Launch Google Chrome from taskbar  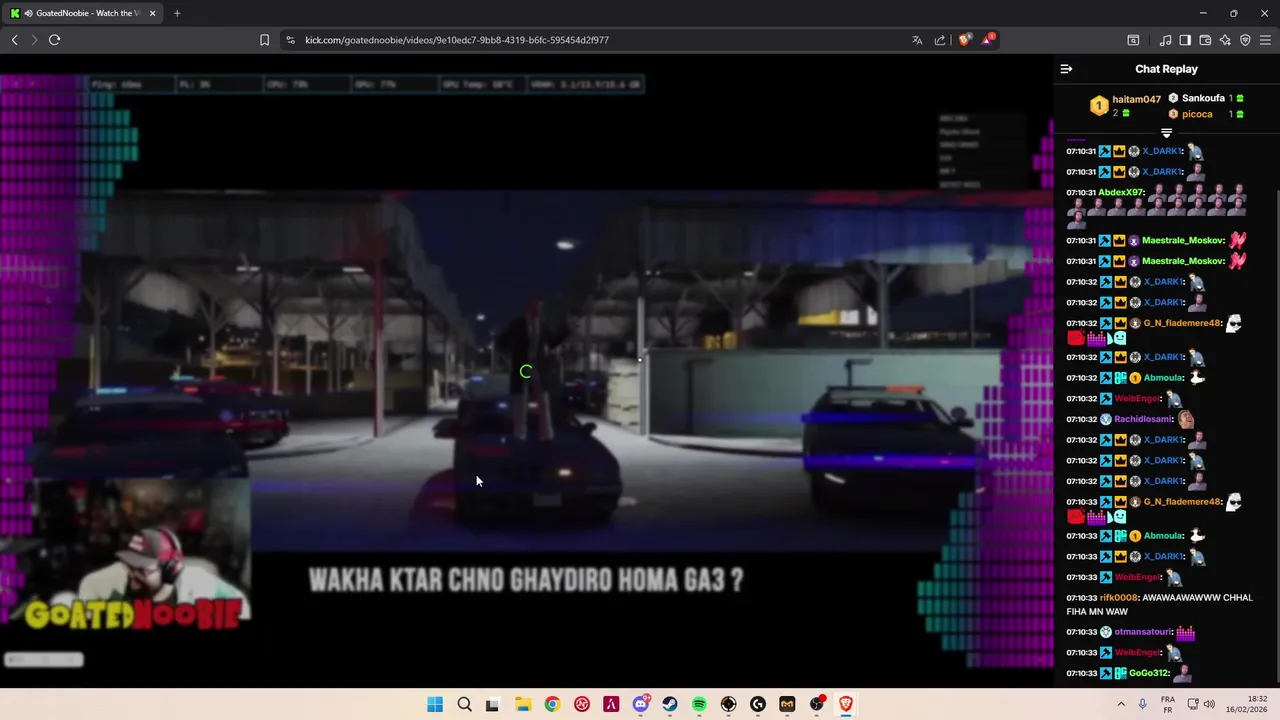coord(552,704)
